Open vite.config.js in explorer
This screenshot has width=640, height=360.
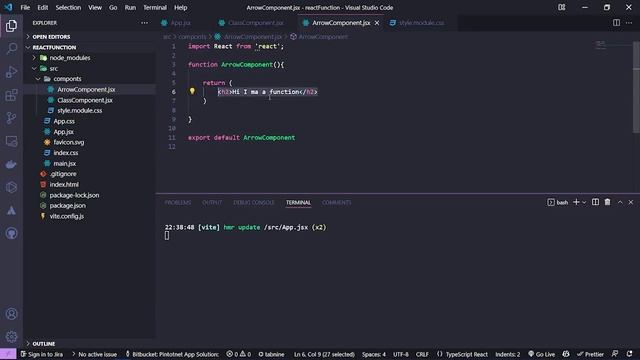67,216
